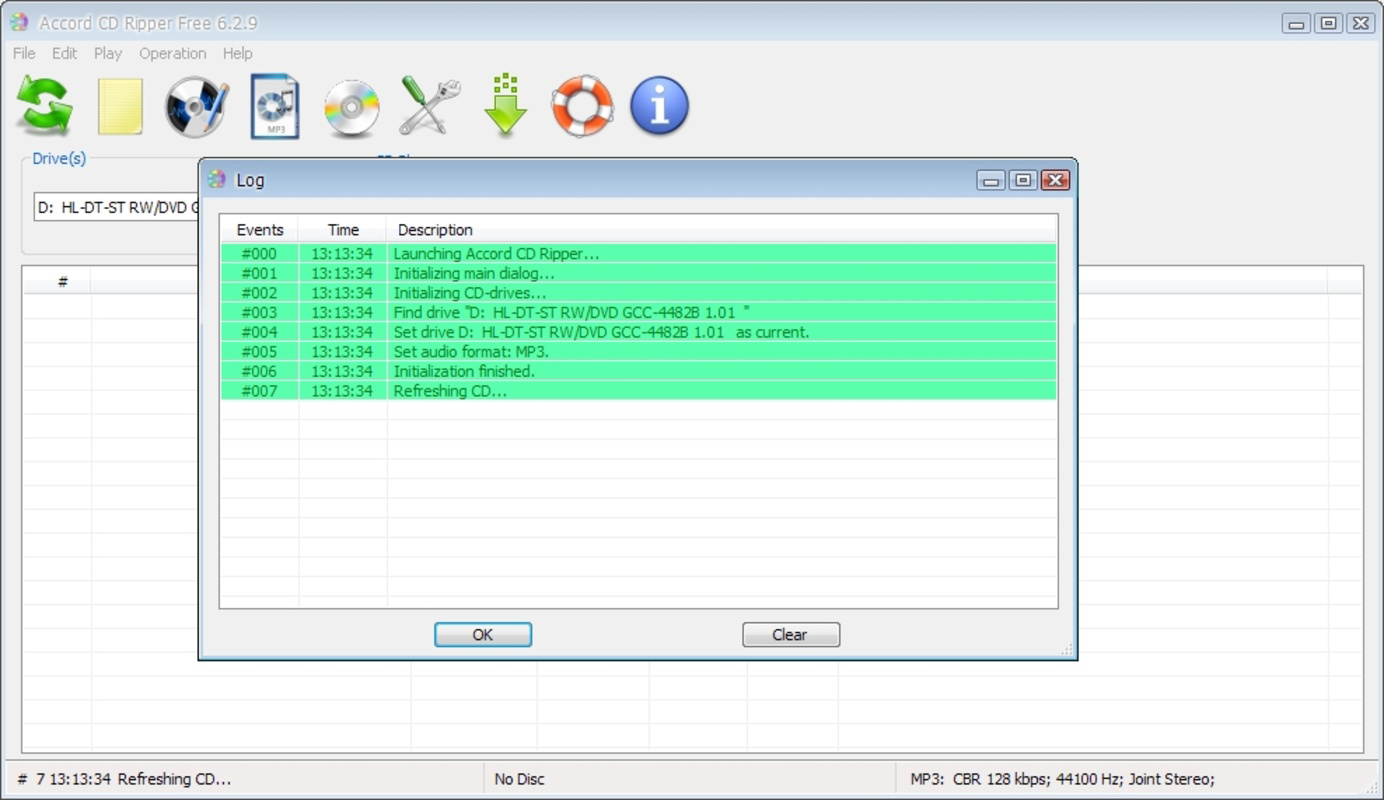Open the Help menu
This screenshot has height=800, width=1384.
[237, 53]
